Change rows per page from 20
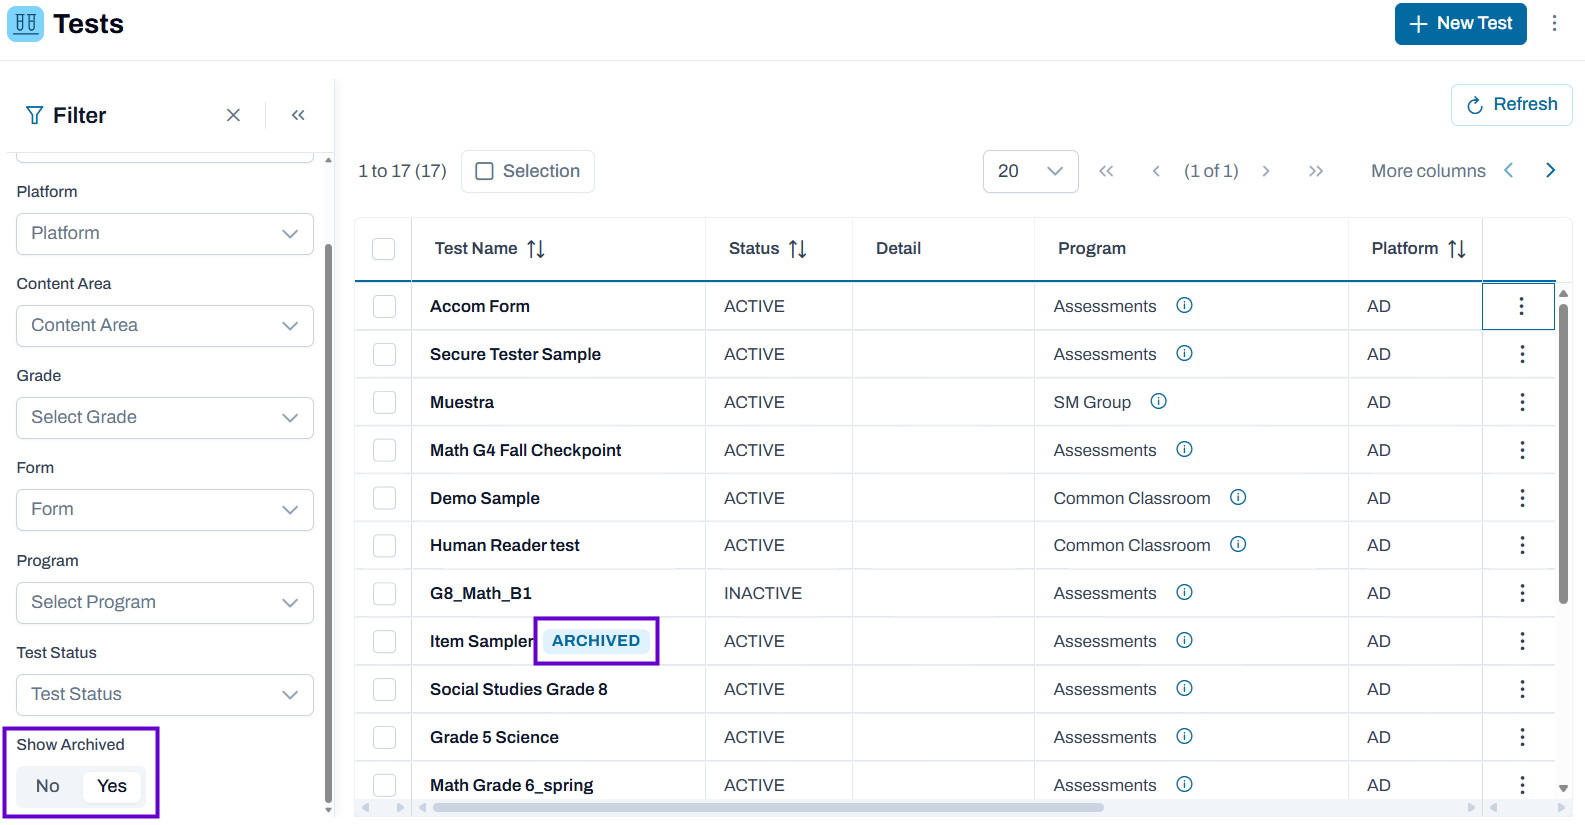The image size is (1585, 825). (1030, 171)
